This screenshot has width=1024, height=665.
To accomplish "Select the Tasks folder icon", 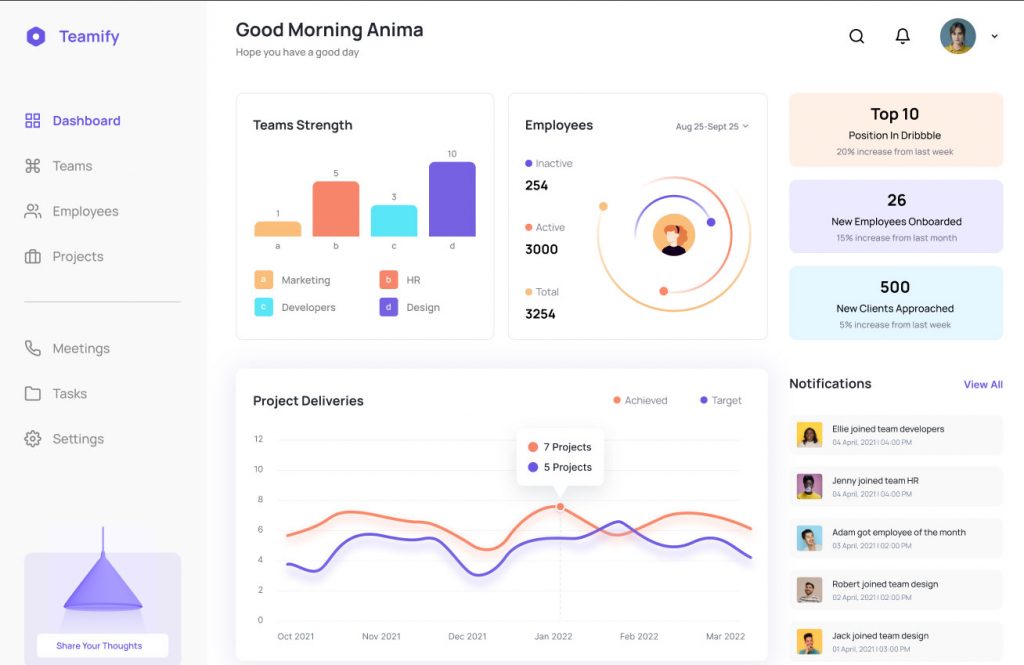I will (33, 393).
